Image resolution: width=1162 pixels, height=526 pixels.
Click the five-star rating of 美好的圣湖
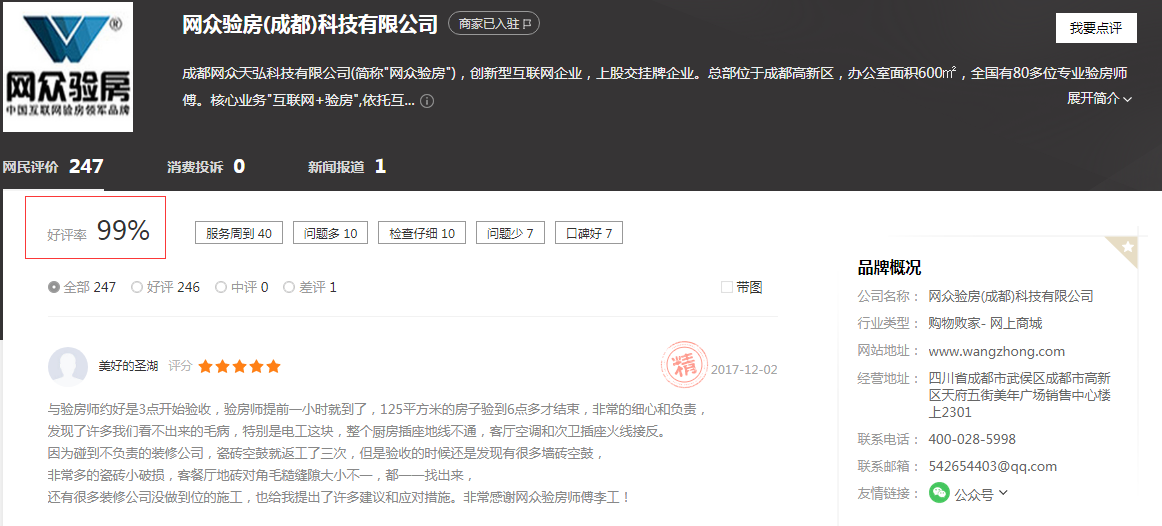[239, 366]
